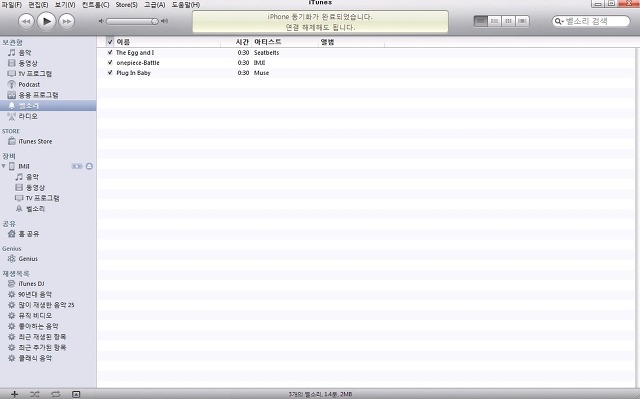The height and width of the screenshot is (399, 640).
Task: Open the search magnifier dropdown
Action: 558,21
